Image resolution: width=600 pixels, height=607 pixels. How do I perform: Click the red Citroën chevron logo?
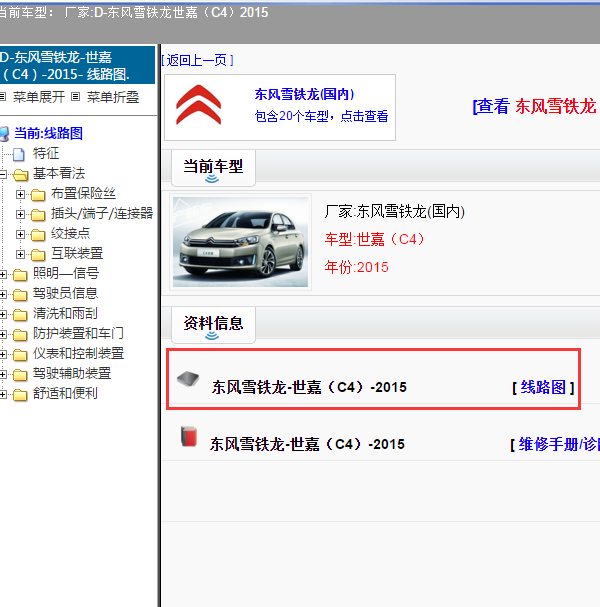199,105
